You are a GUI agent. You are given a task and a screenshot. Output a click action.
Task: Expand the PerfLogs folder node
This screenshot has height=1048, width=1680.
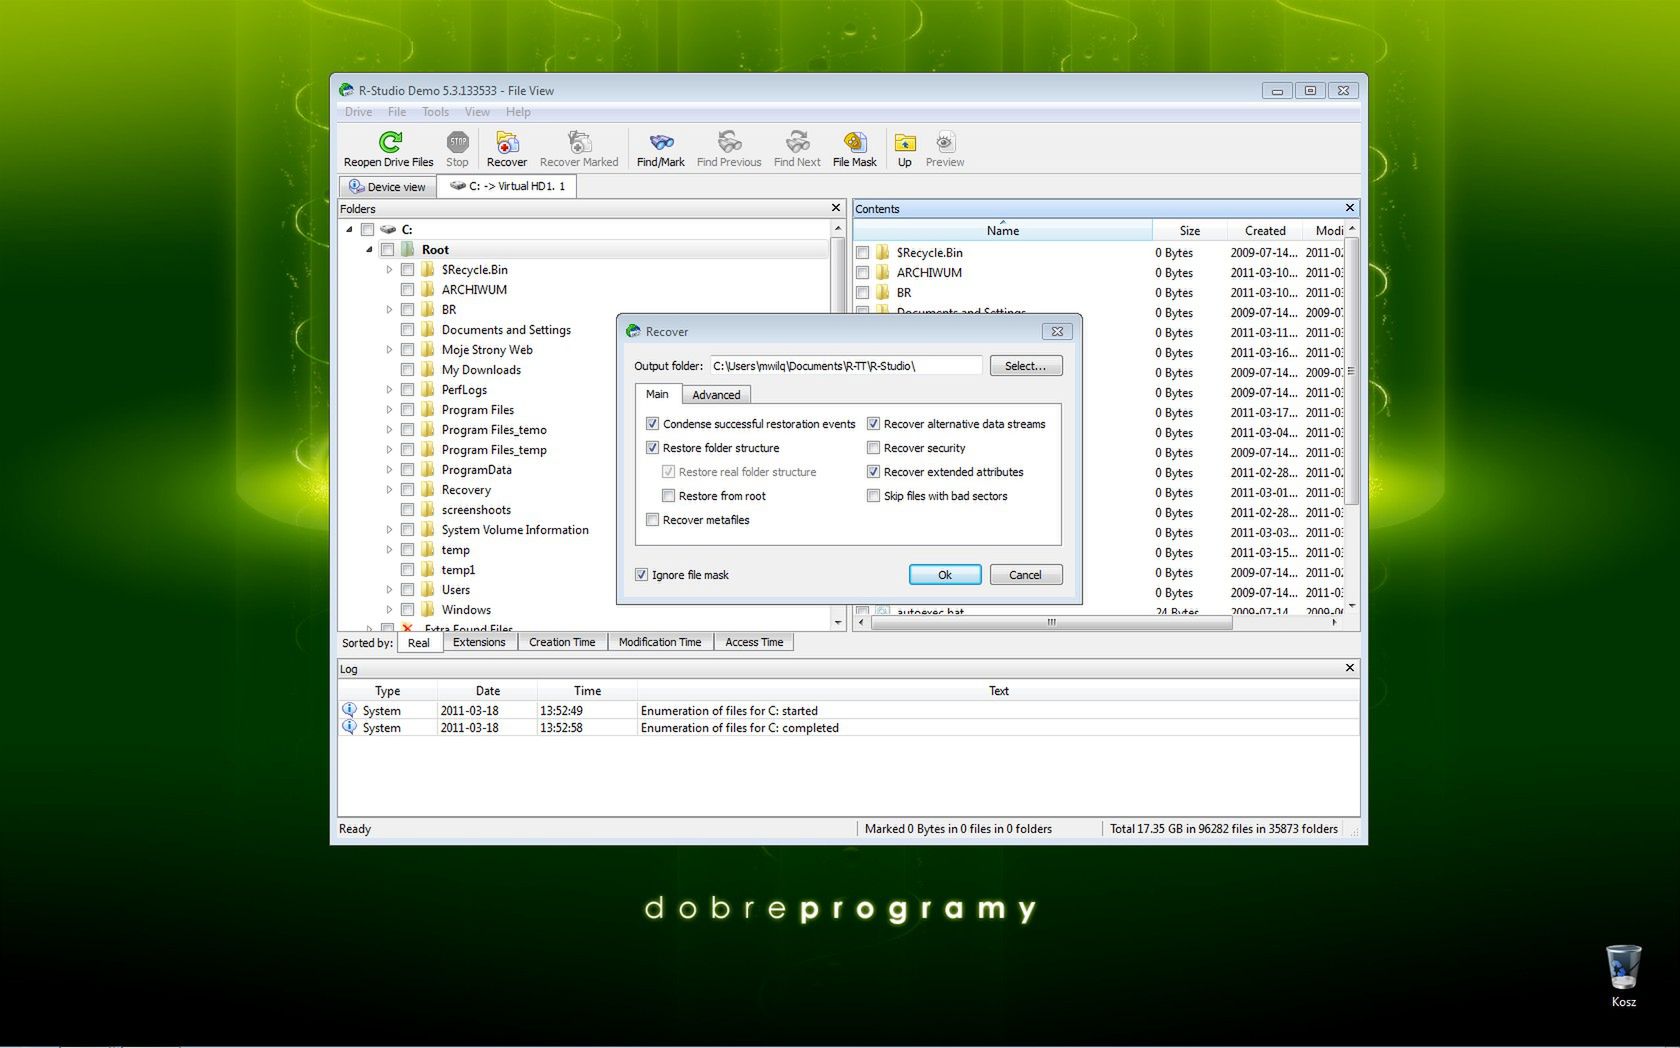point(389,390)
